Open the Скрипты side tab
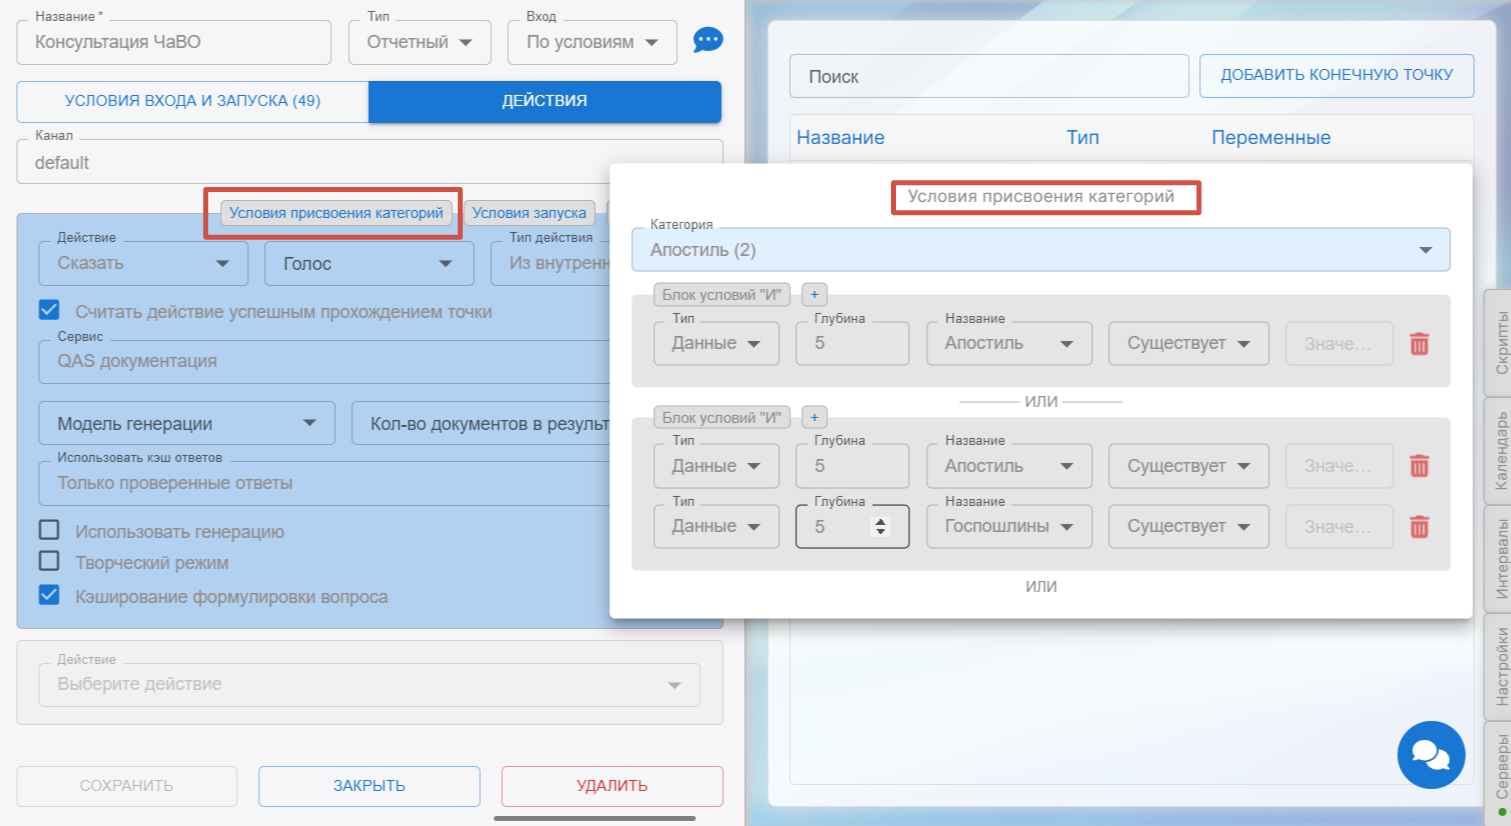Image resolution: width=1511 pixels, height=826 pixels. pyautogui.click(x=1499, y=342)
